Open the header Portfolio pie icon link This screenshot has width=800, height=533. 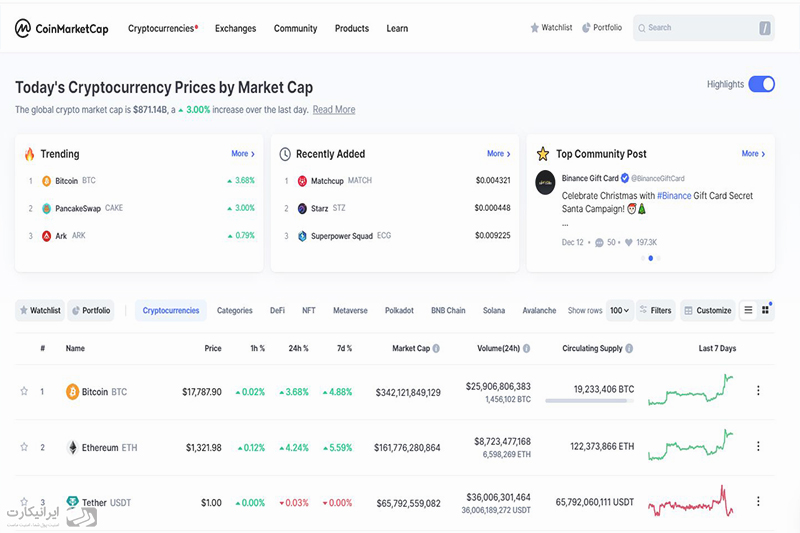[x=602, y=28]
